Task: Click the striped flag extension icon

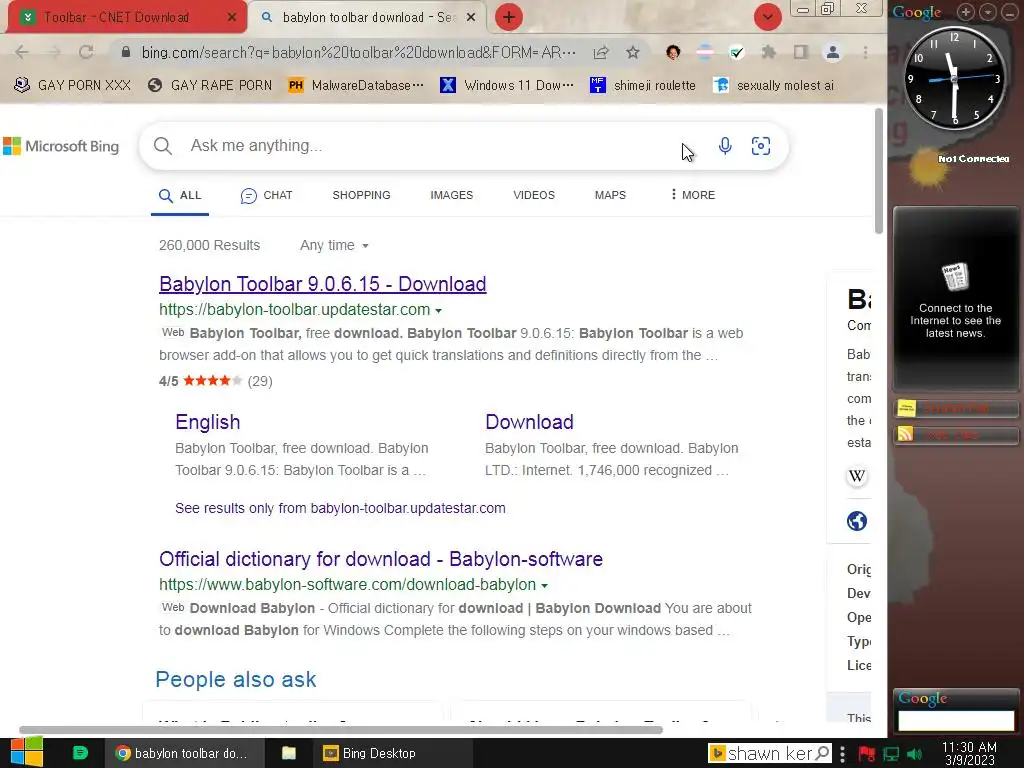Action: (705, 52)
